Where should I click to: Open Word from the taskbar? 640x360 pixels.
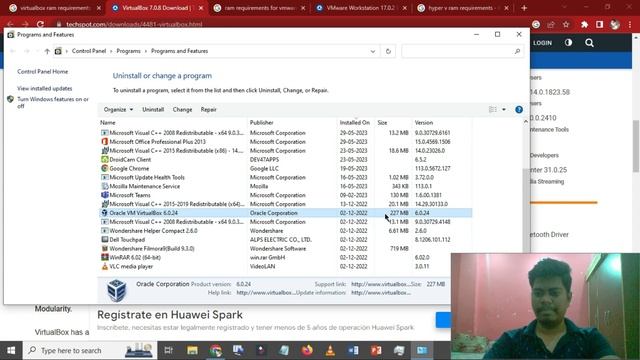(353, 350)
